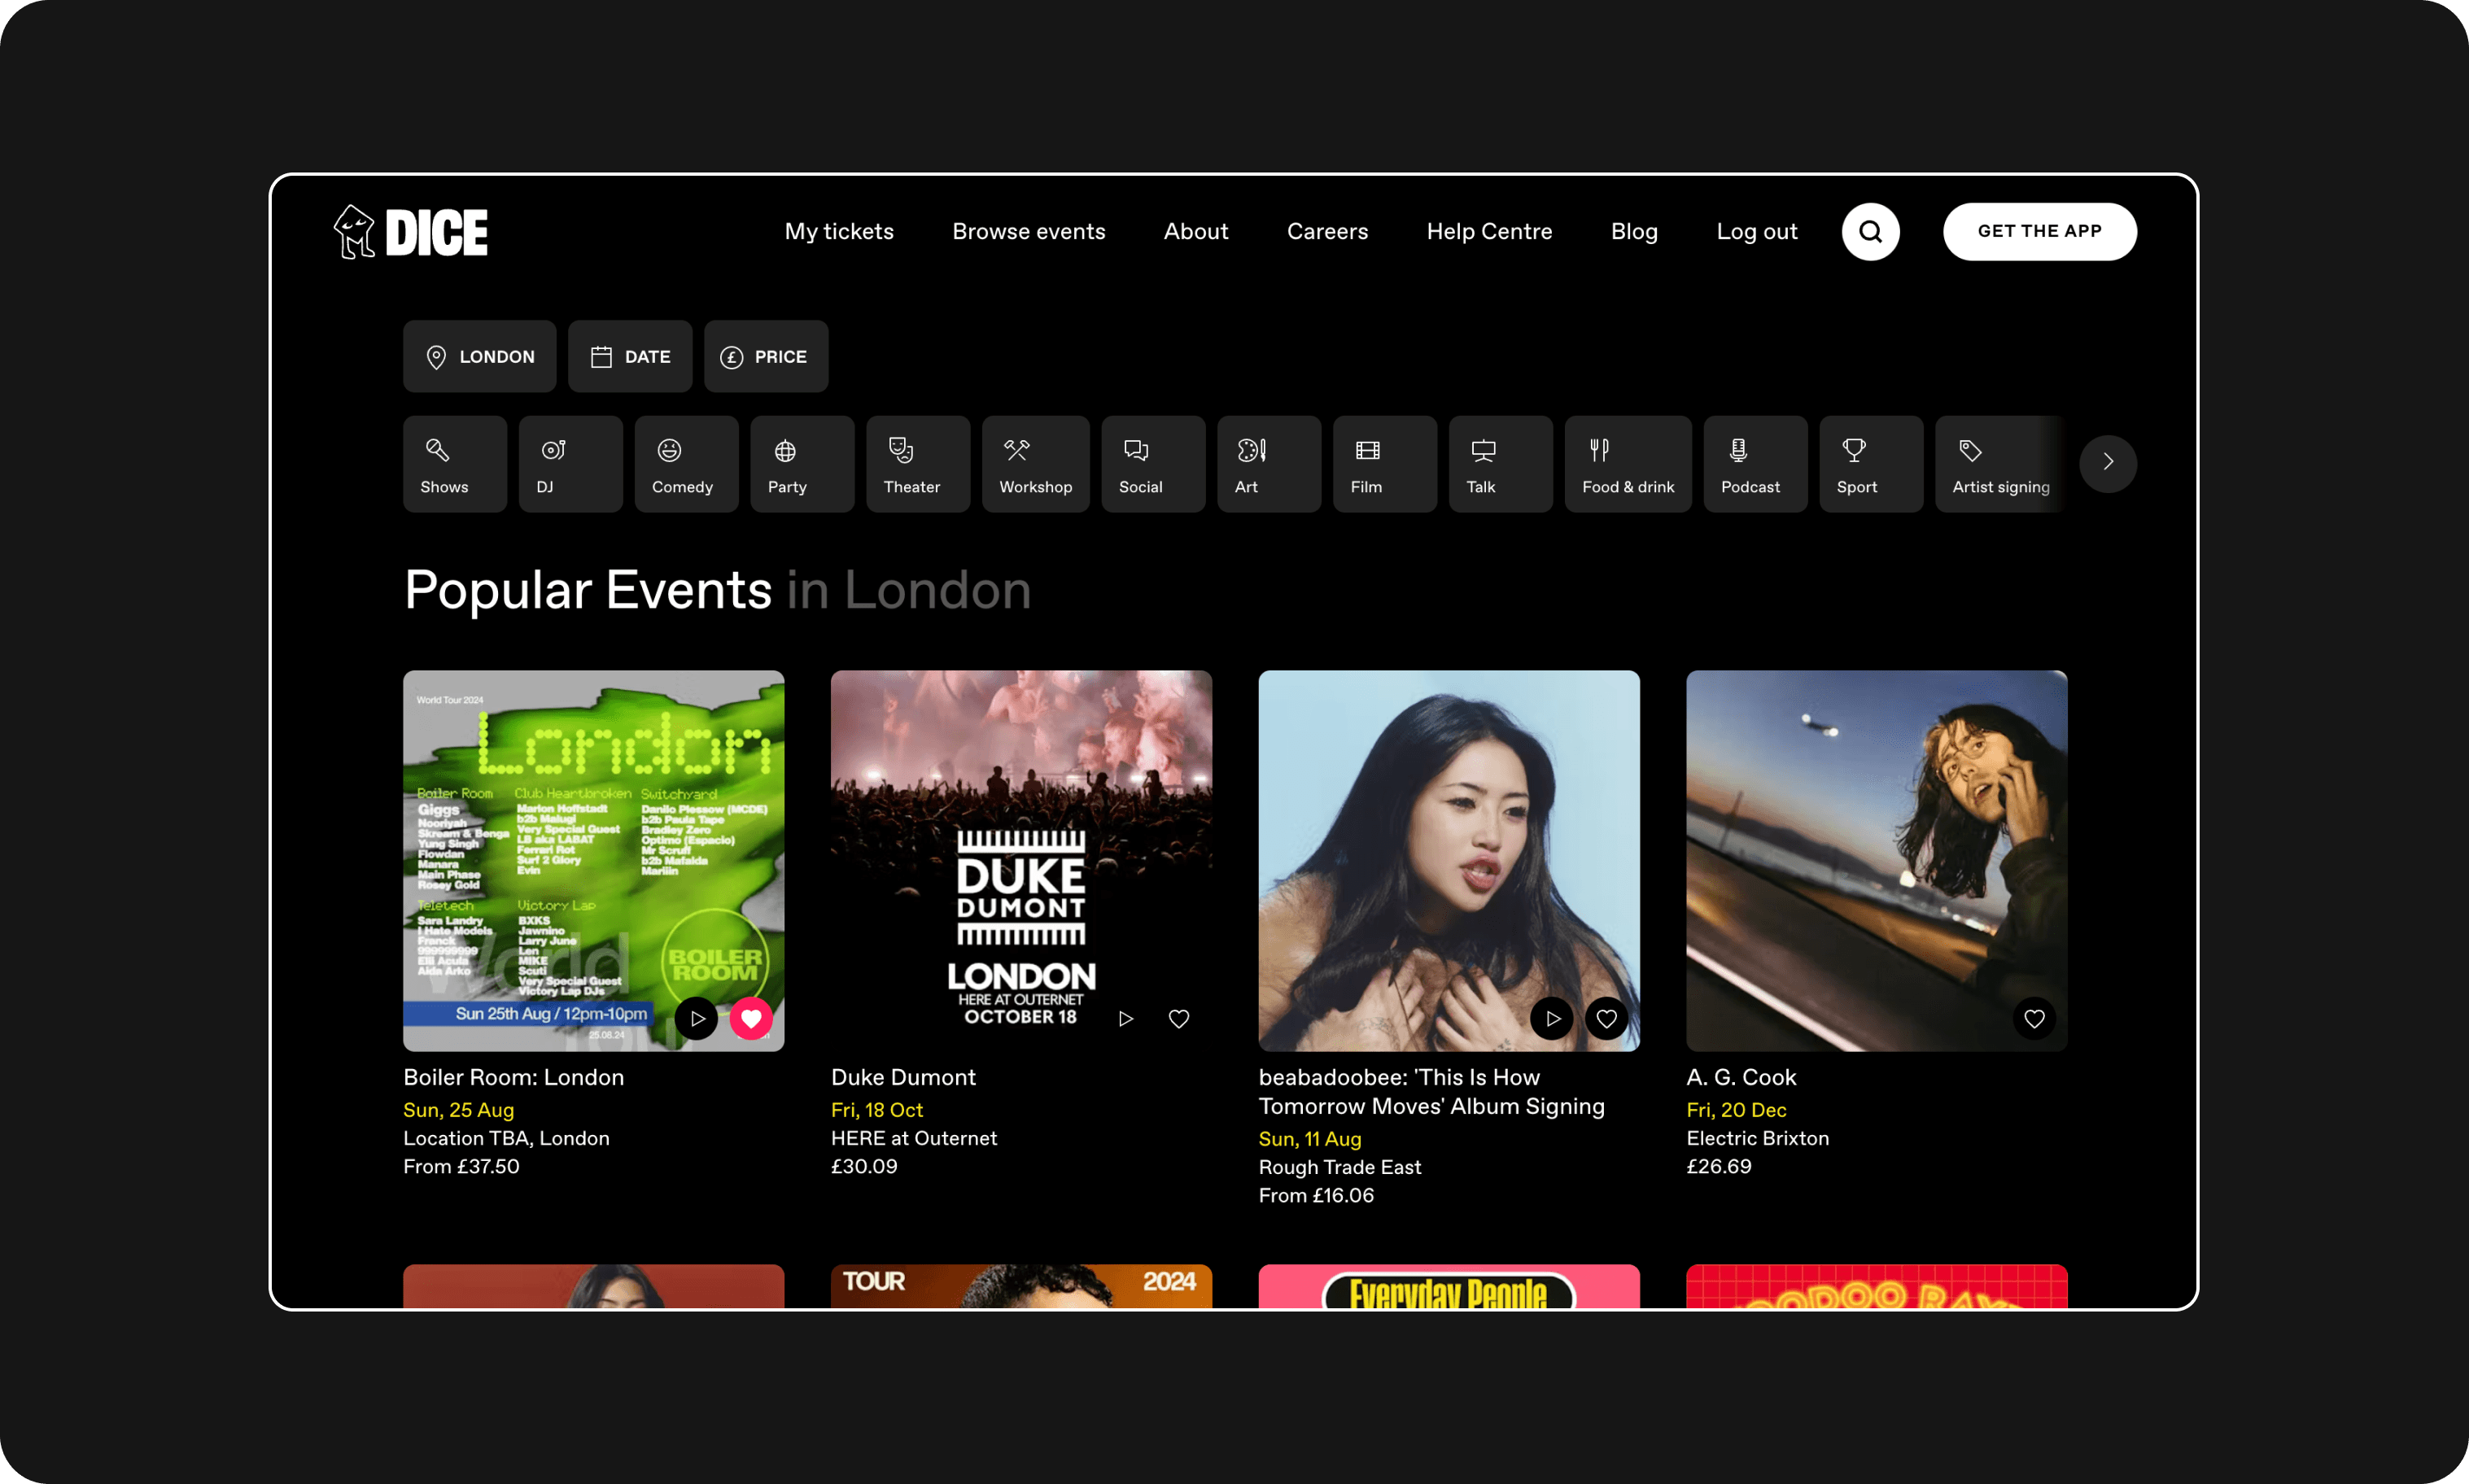This screenshot has height=1484, width=2469.
Task: Pick the Sport trophy category
Action: (1870, 464)
